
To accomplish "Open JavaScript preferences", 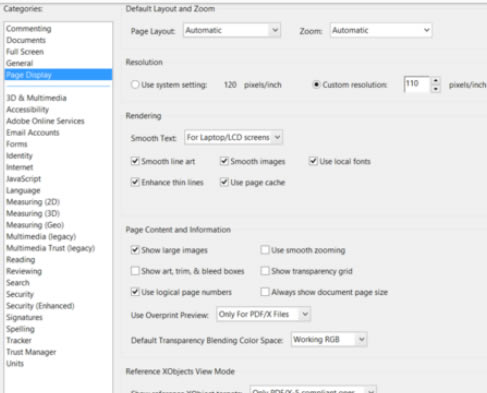I will tap(24, 179).
